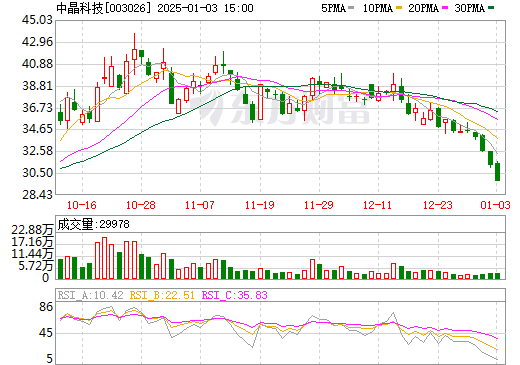The width and height of the screenshot is (520, 365).
Task: Select the 12-23 date label
Action: pos(438,205)
